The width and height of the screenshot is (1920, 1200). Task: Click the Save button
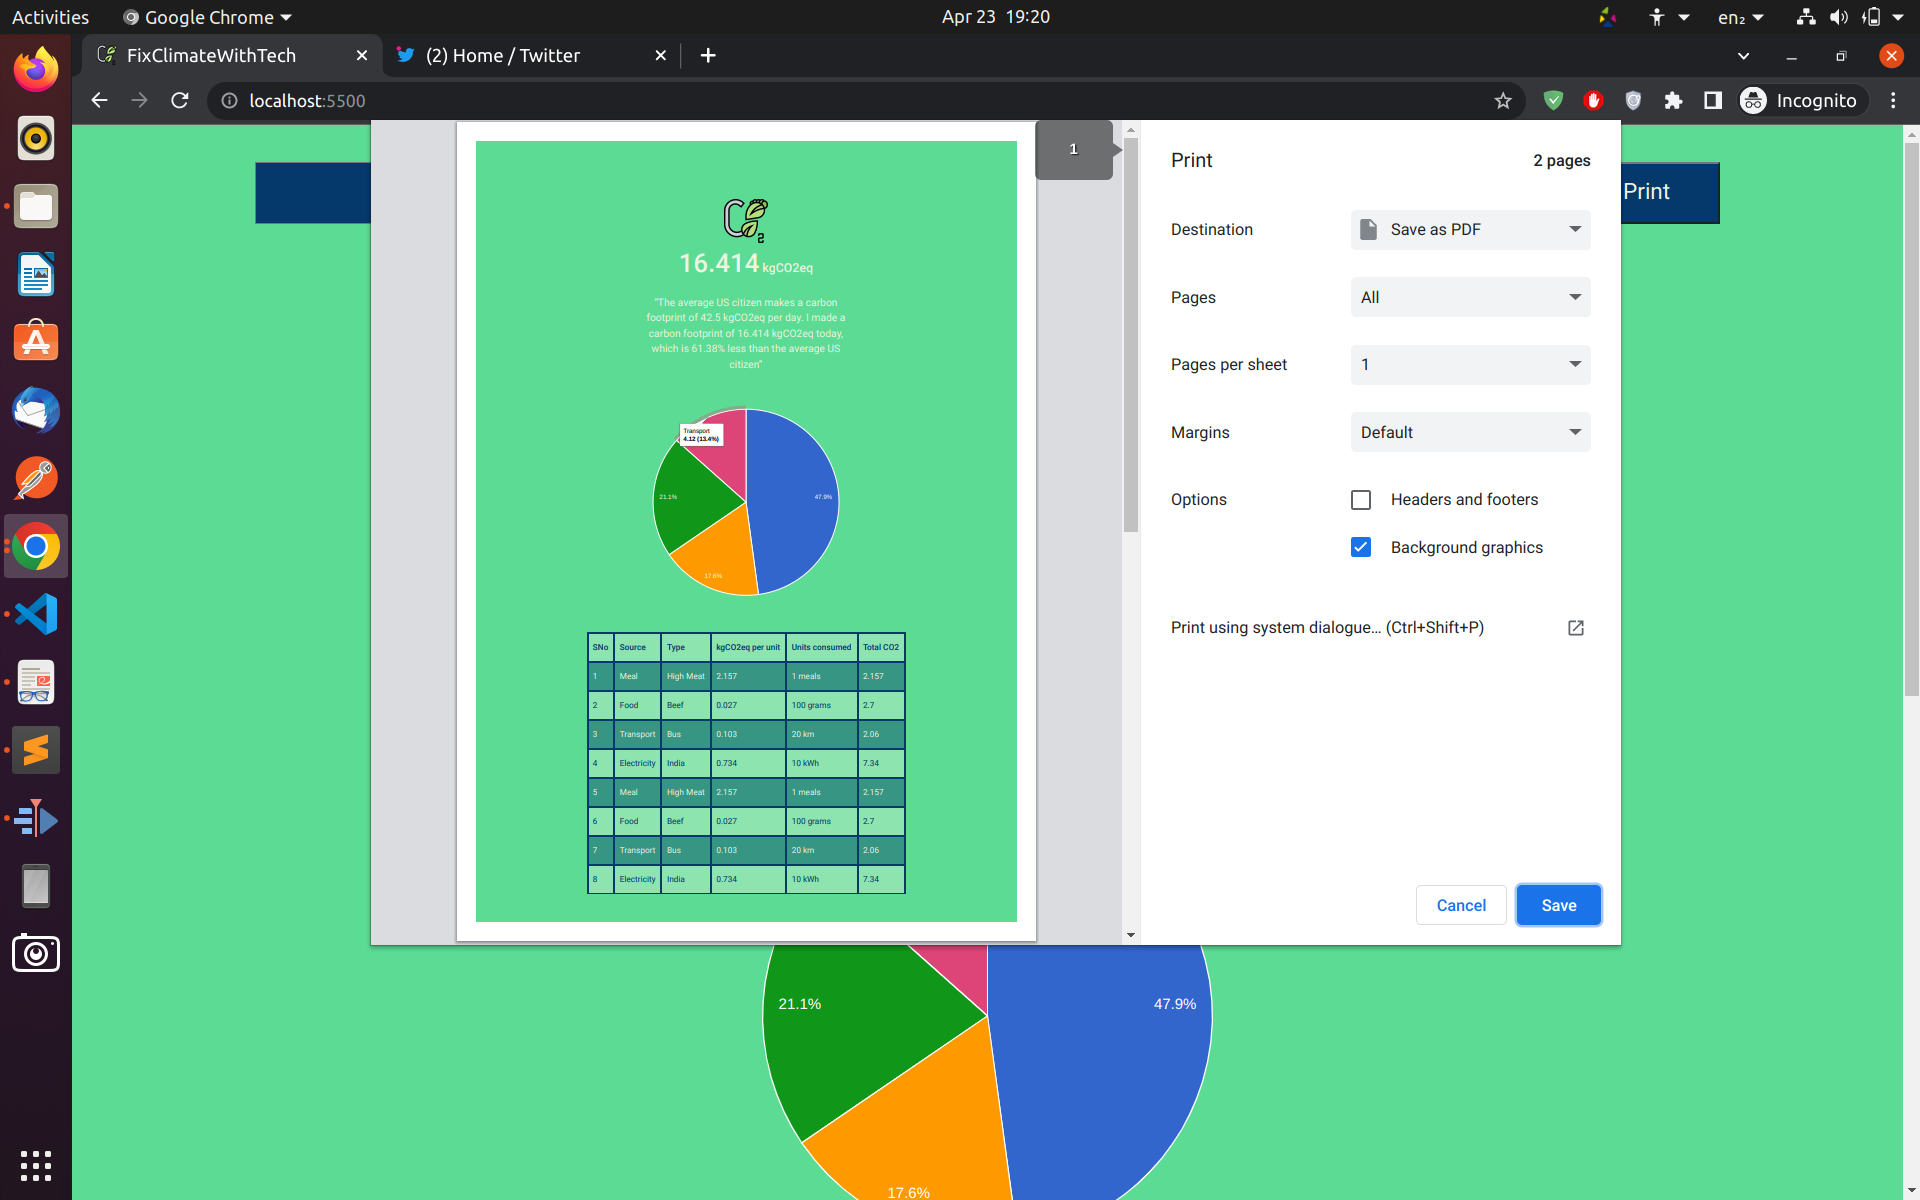(x=1558, y=905)
